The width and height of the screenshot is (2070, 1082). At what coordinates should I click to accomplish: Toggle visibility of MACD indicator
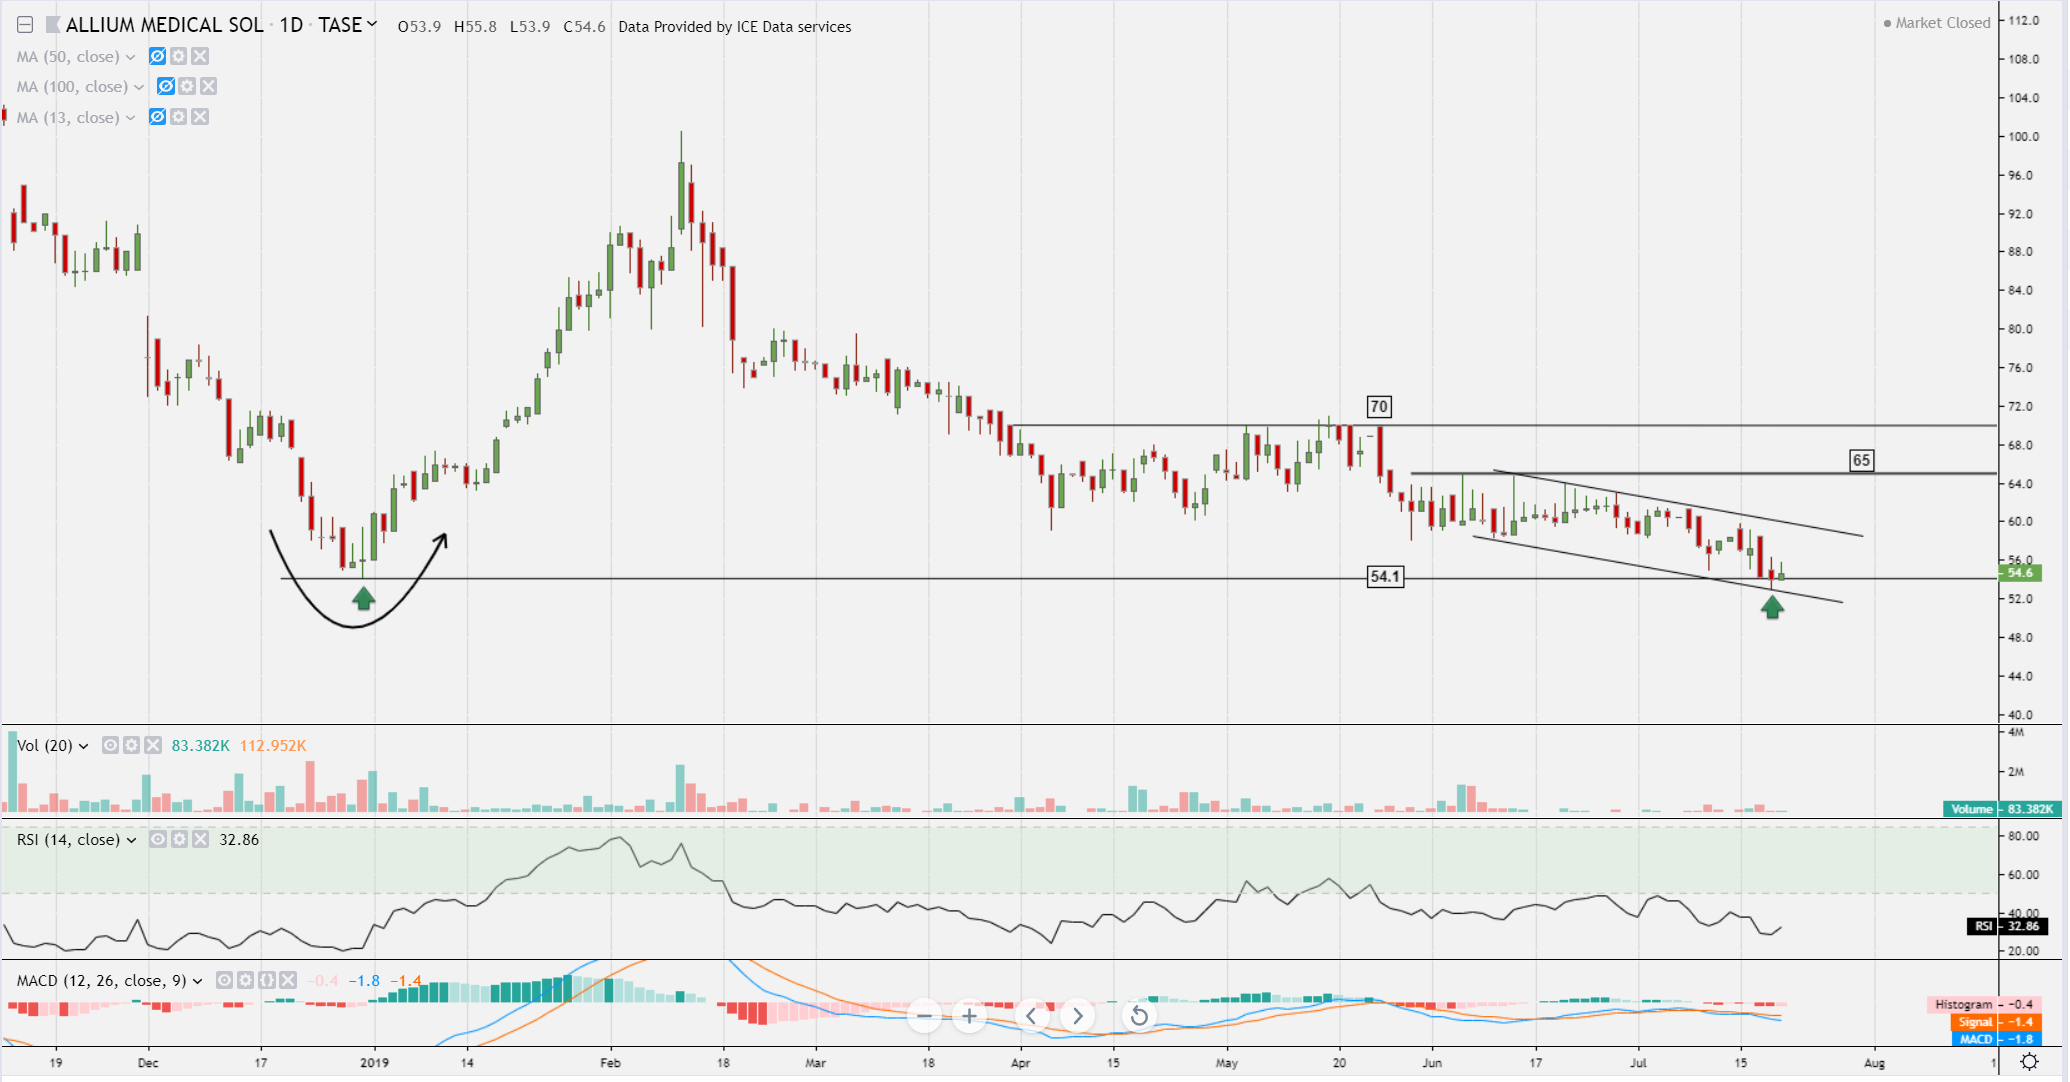[x=224, y=980]
